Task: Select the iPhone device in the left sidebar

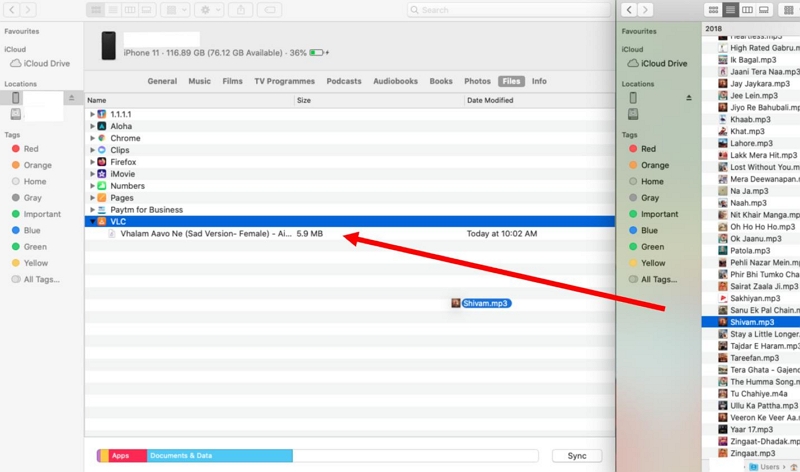Action: (x=16, y=98)
